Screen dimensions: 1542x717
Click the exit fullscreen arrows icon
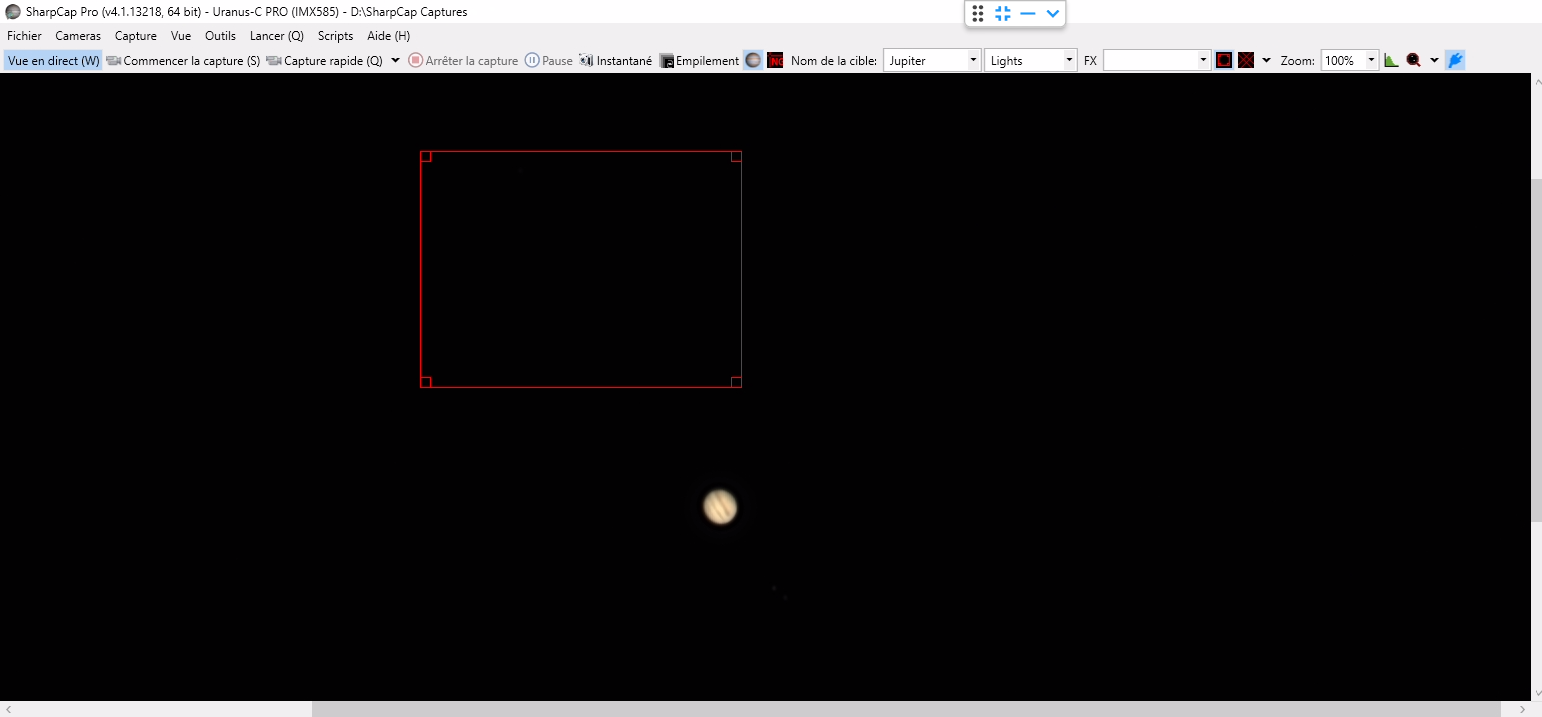click(x=1003, y=13)
